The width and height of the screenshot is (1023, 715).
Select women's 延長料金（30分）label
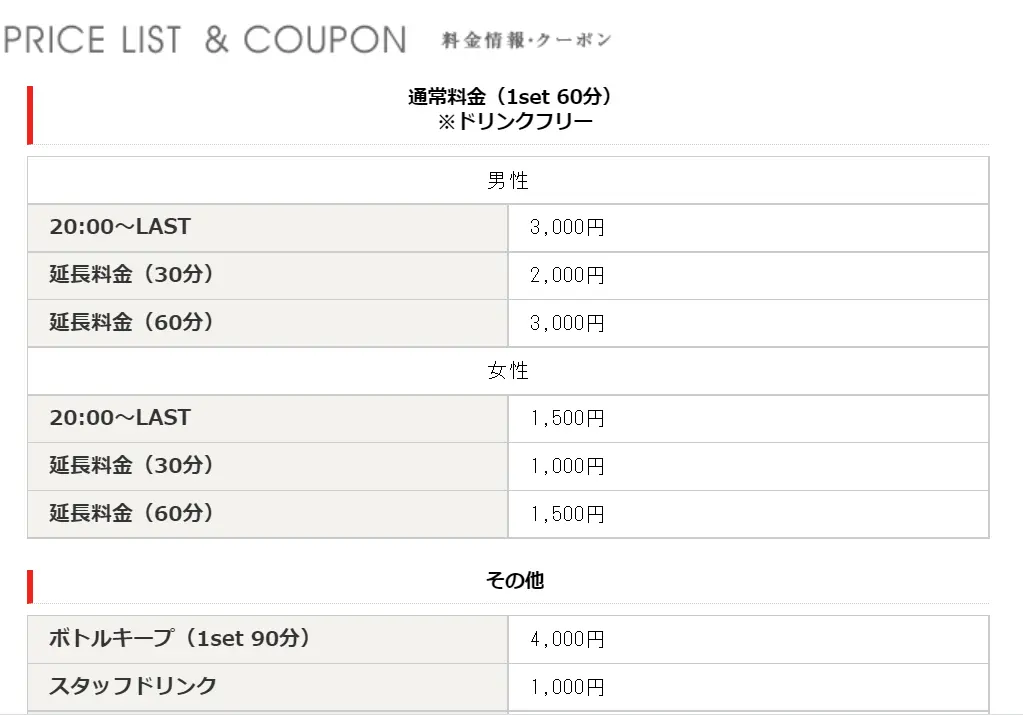[131, 465]
